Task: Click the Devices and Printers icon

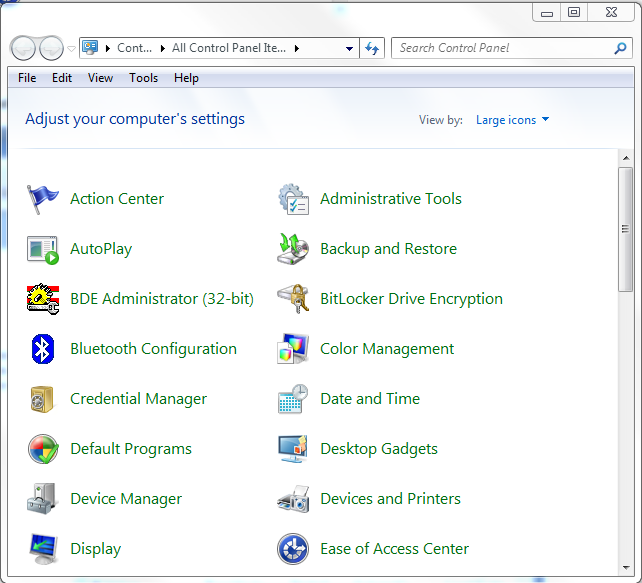Action: pyautogui.click(x=293, y=499)
